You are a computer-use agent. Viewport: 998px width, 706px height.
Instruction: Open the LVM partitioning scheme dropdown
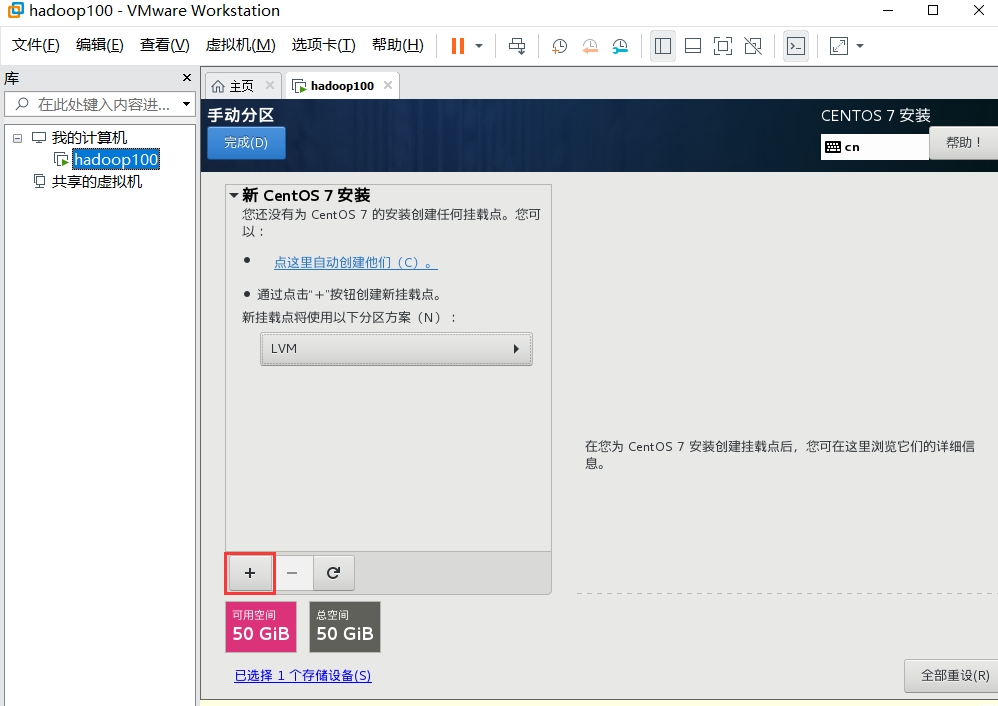(x=396, y=348)
